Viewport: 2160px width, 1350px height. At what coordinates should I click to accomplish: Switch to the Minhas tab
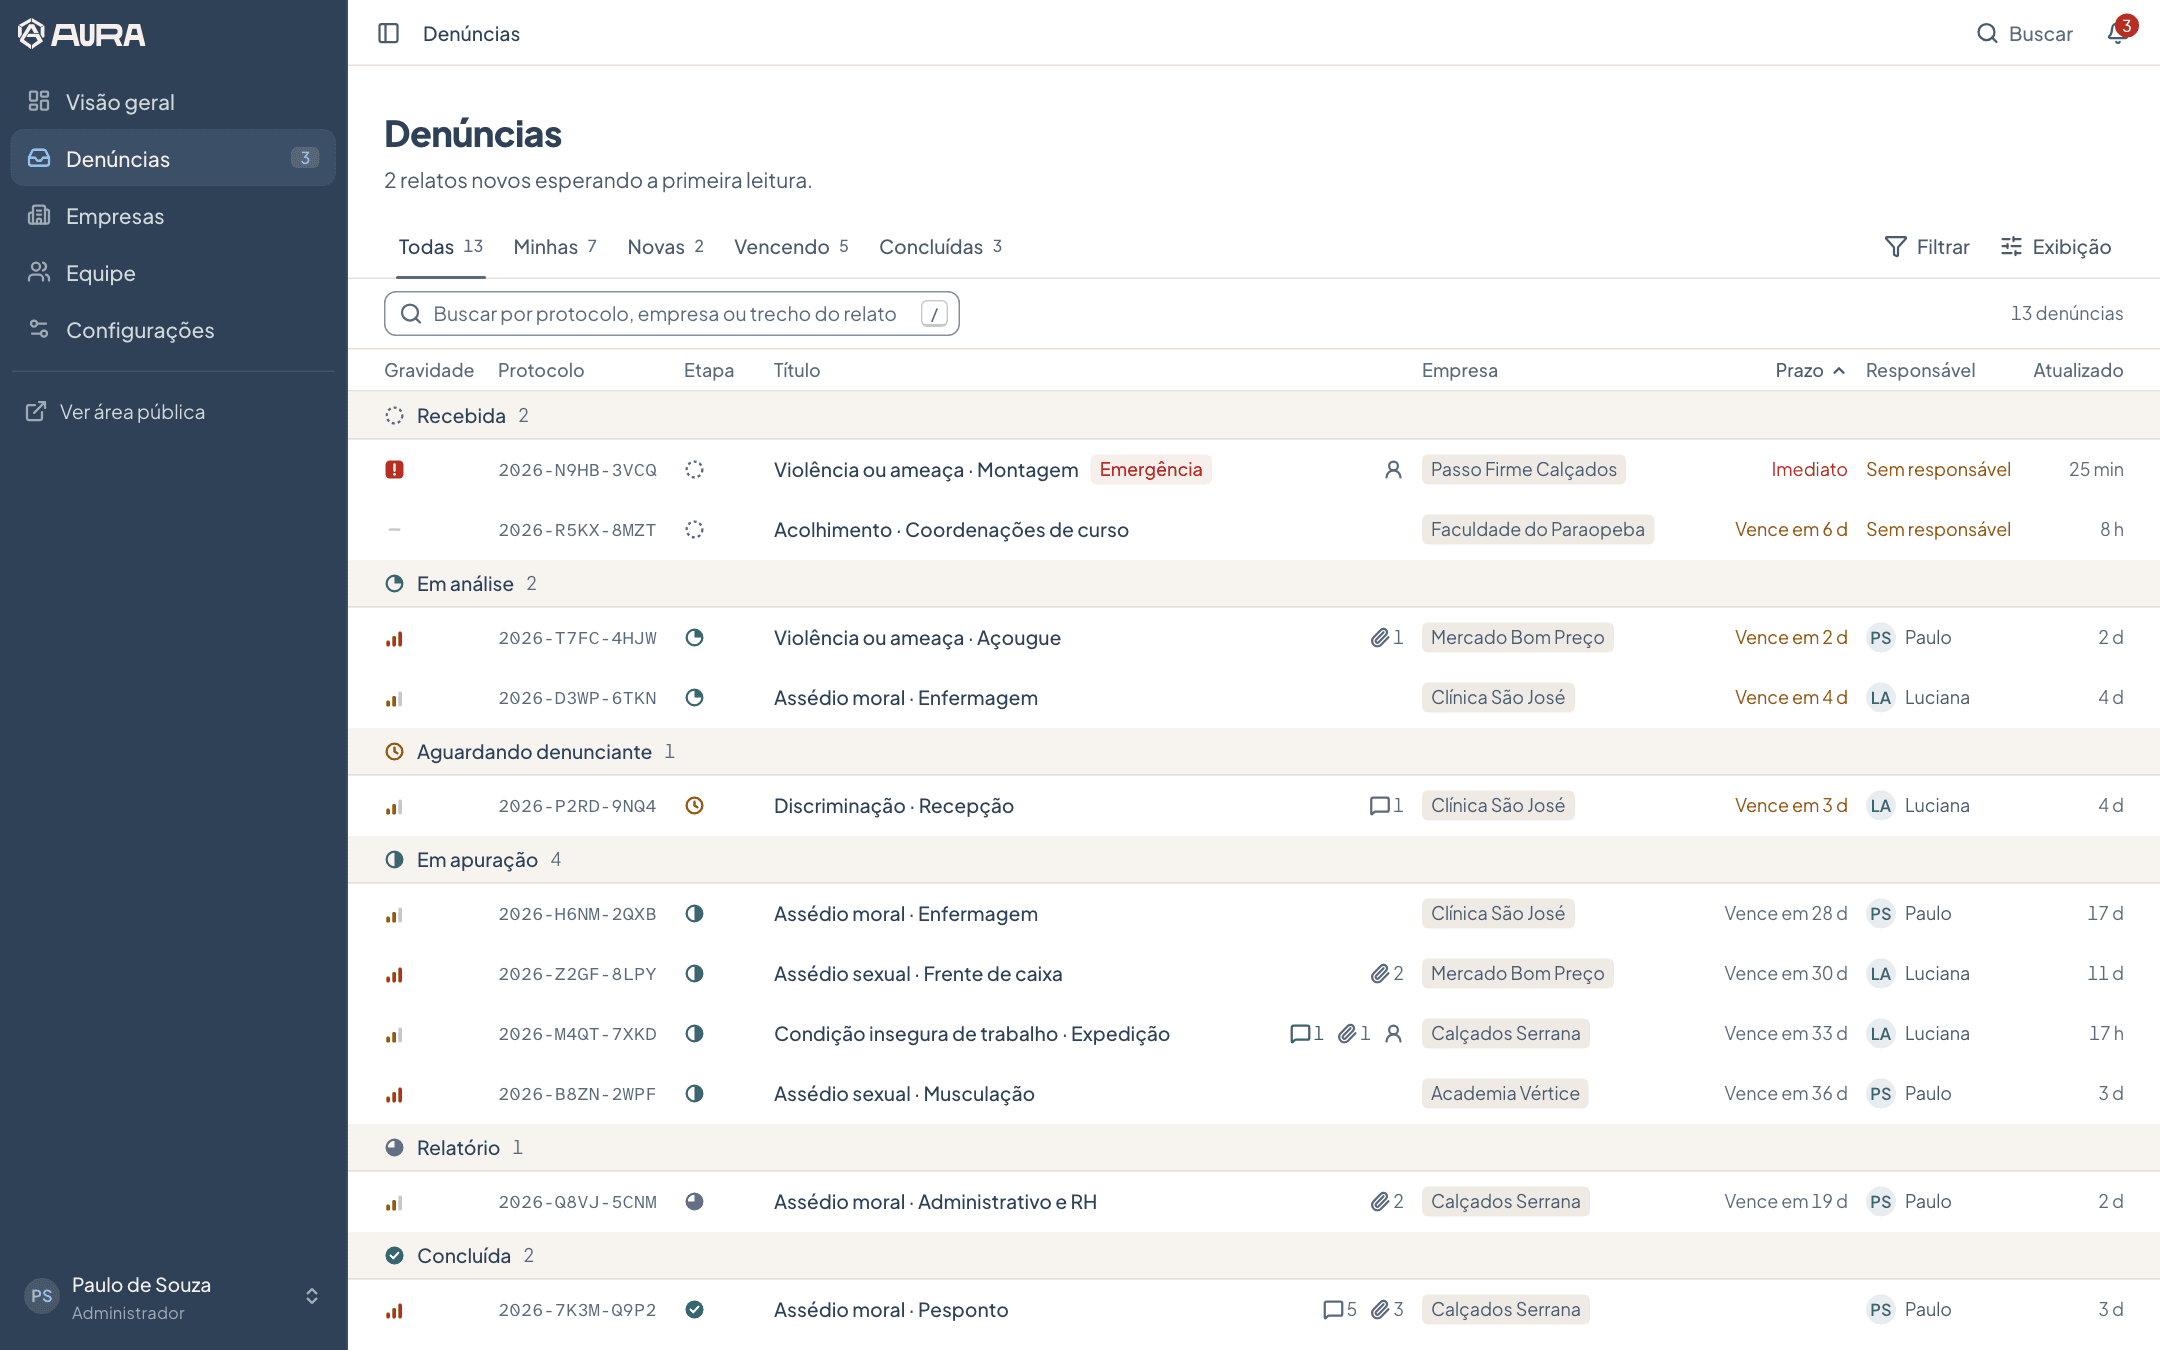[x=555, y=247]
